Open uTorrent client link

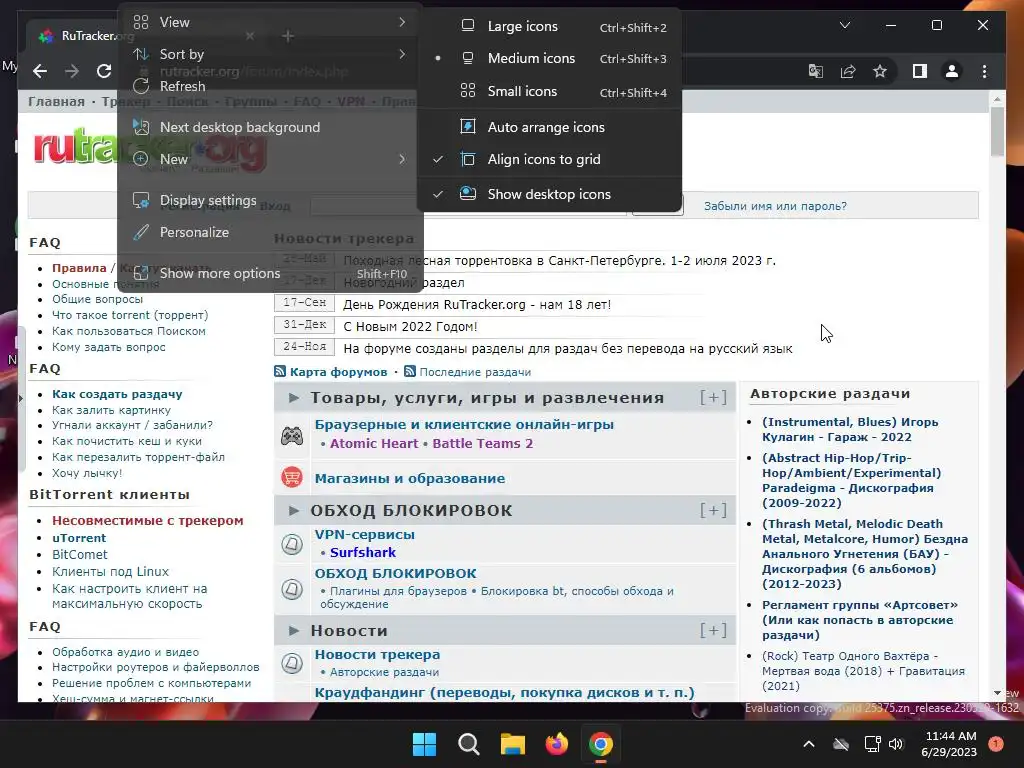pyautogui.click(x=79, y=537)
